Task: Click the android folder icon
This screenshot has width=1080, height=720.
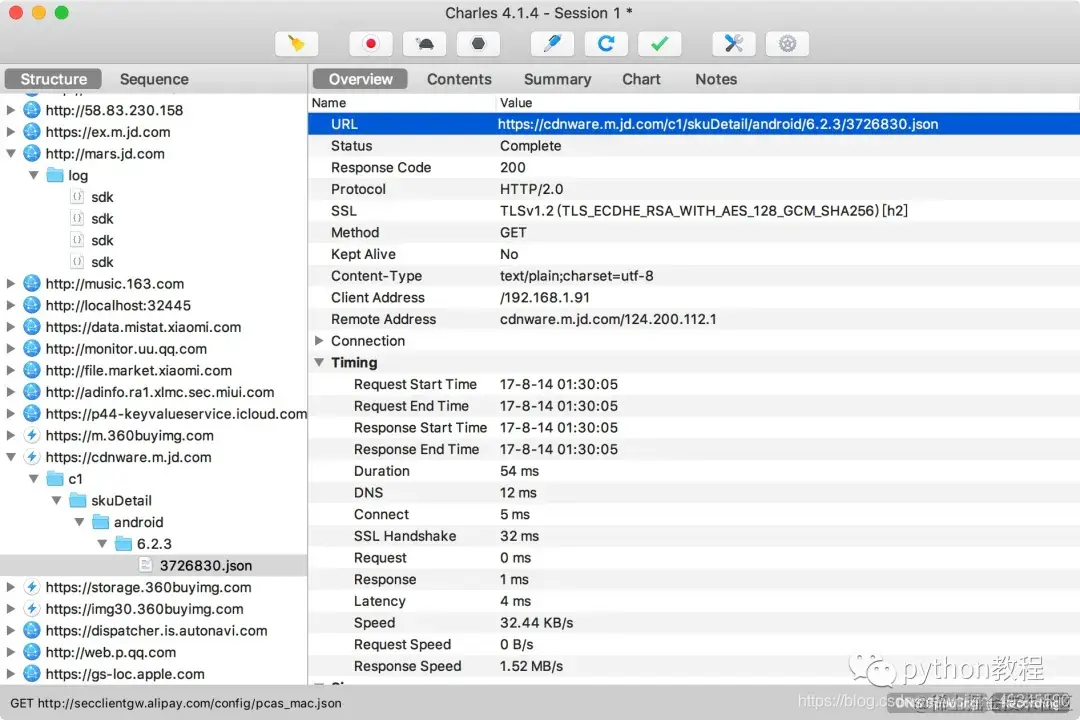Action: click(101, 522)
